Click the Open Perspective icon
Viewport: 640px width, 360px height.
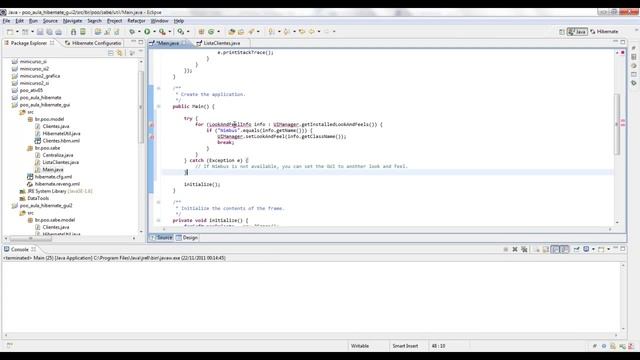point(562,31)
